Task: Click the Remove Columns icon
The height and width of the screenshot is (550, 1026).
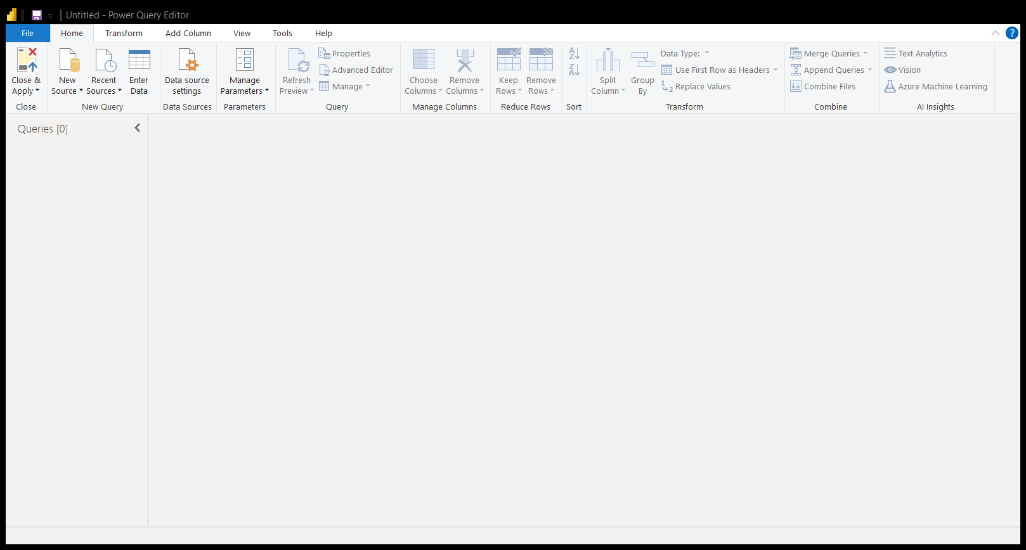Action: 465,60
